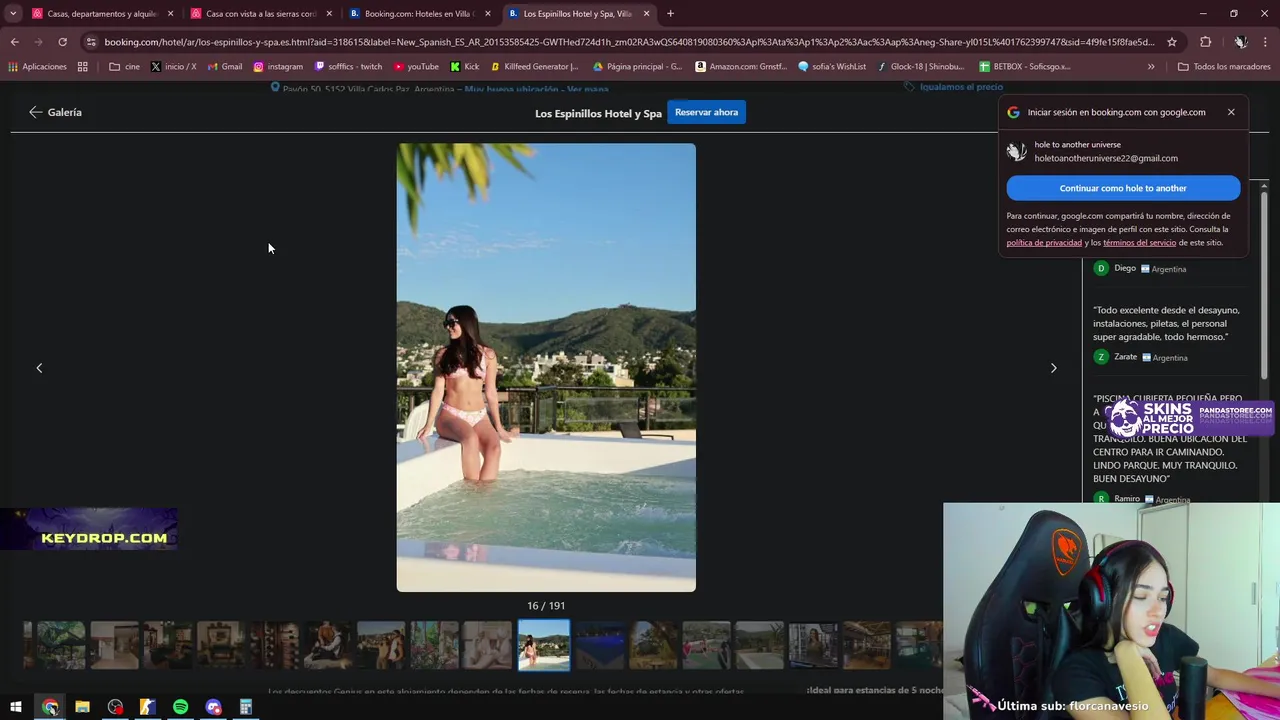Image resolution: width=1280 pixels, height=720 pixels.
Task: Switch to Booking.com: Hoteles en Villa tab
Action: tap(419, 14)
